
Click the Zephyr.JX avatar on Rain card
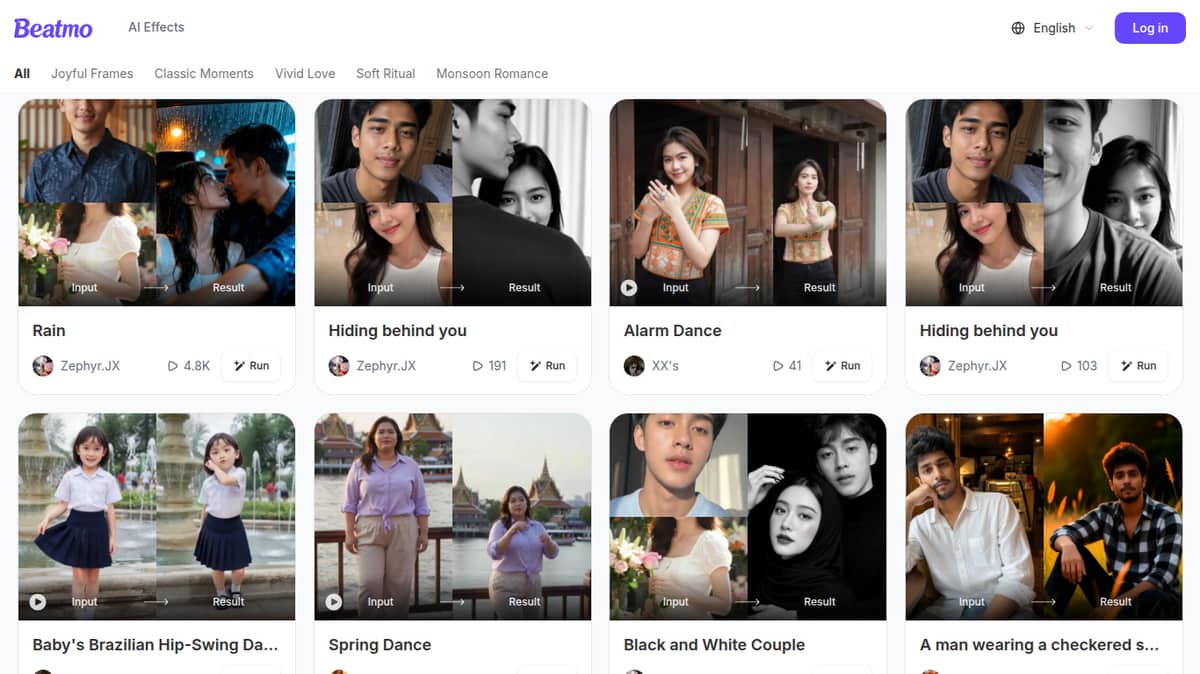(43, 366)
